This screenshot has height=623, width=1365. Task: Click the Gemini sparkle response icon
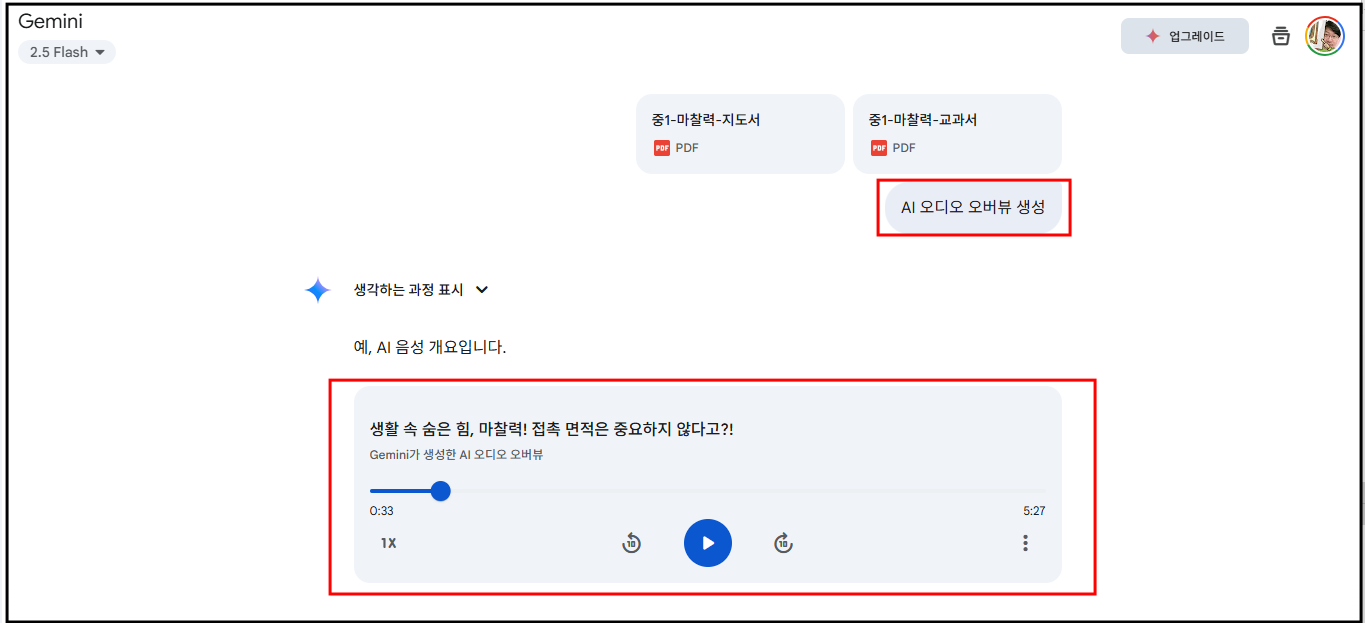click(318, 290)
